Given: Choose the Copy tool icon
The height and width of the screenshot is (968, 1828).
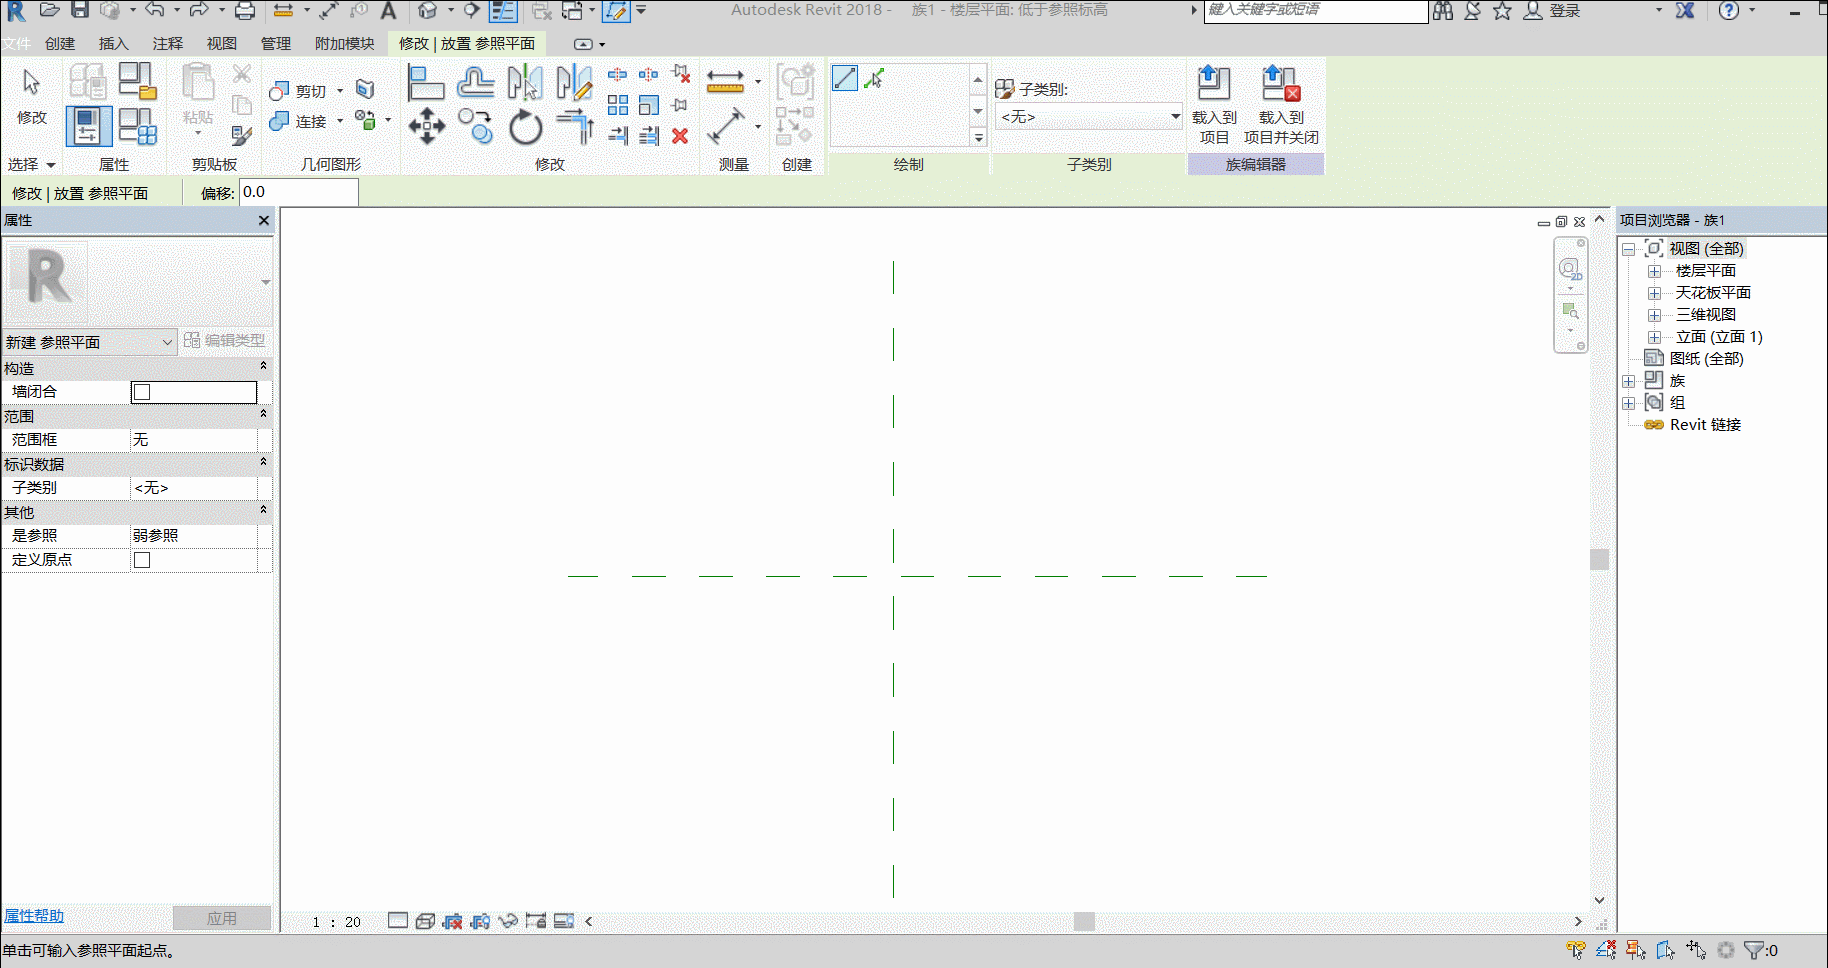Looking at the screenshot, I should coord(476,126).
